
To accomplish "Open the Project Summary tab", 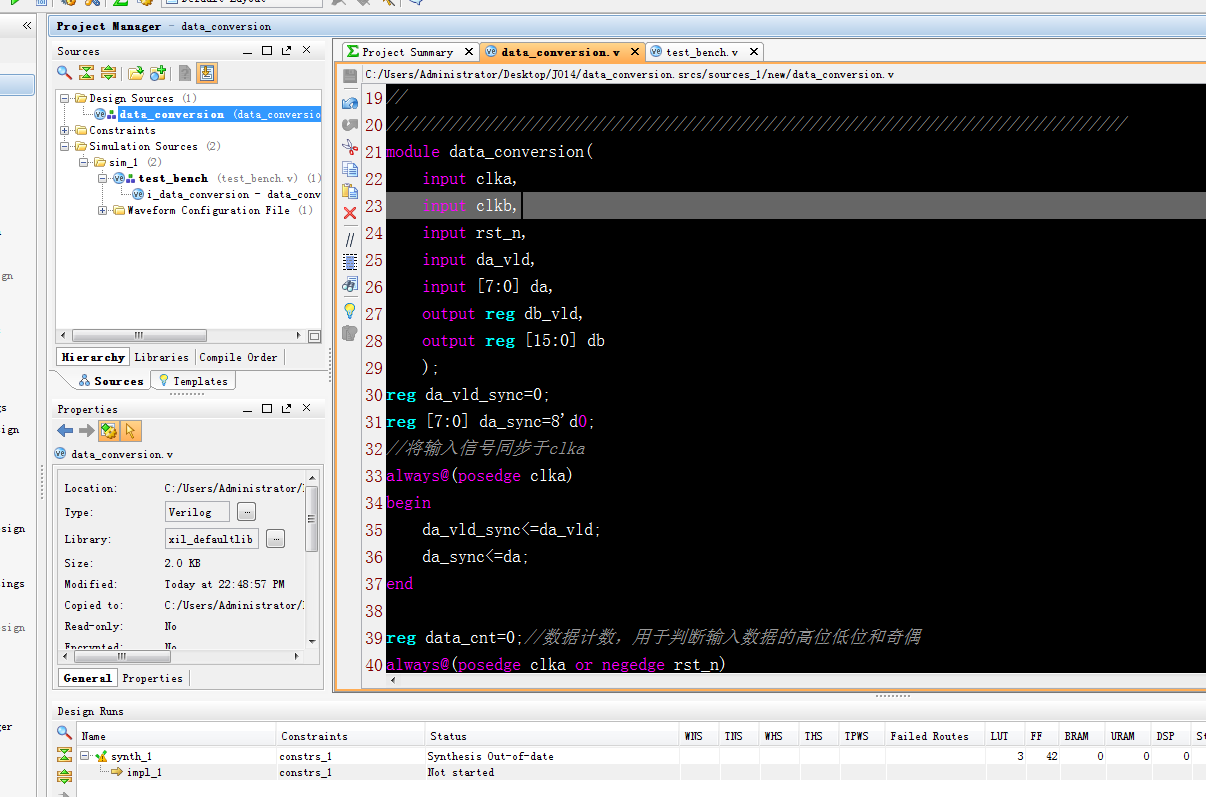I will (406, 52).
